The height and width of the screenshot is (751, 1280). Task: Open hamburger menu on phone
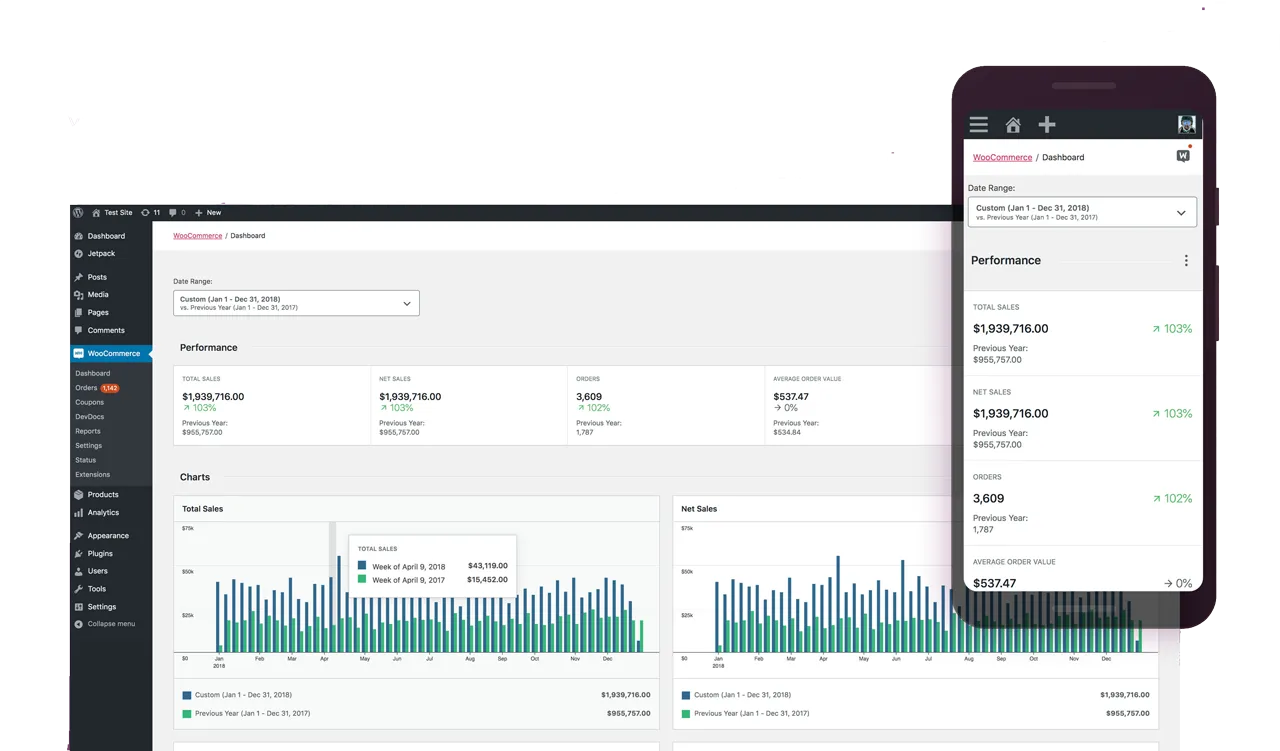point(979,125)
